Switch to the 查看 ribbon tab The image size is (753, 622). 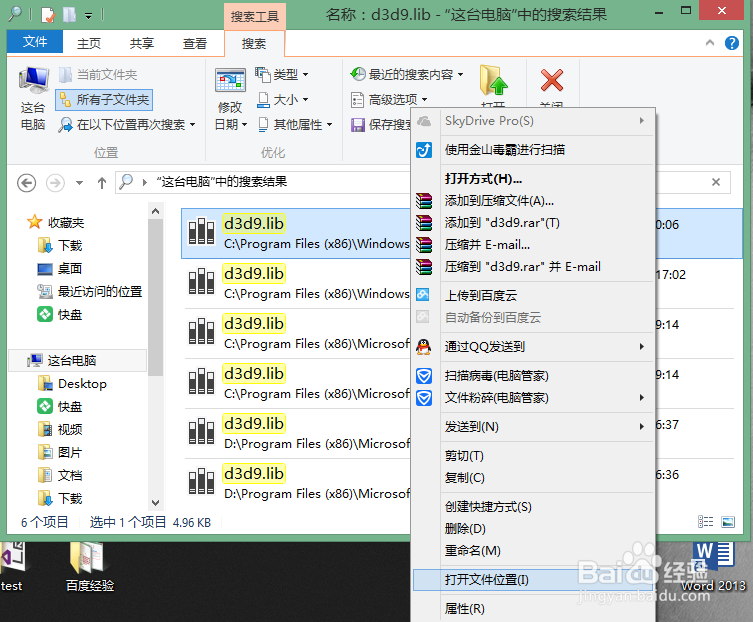tap(194, 44)
